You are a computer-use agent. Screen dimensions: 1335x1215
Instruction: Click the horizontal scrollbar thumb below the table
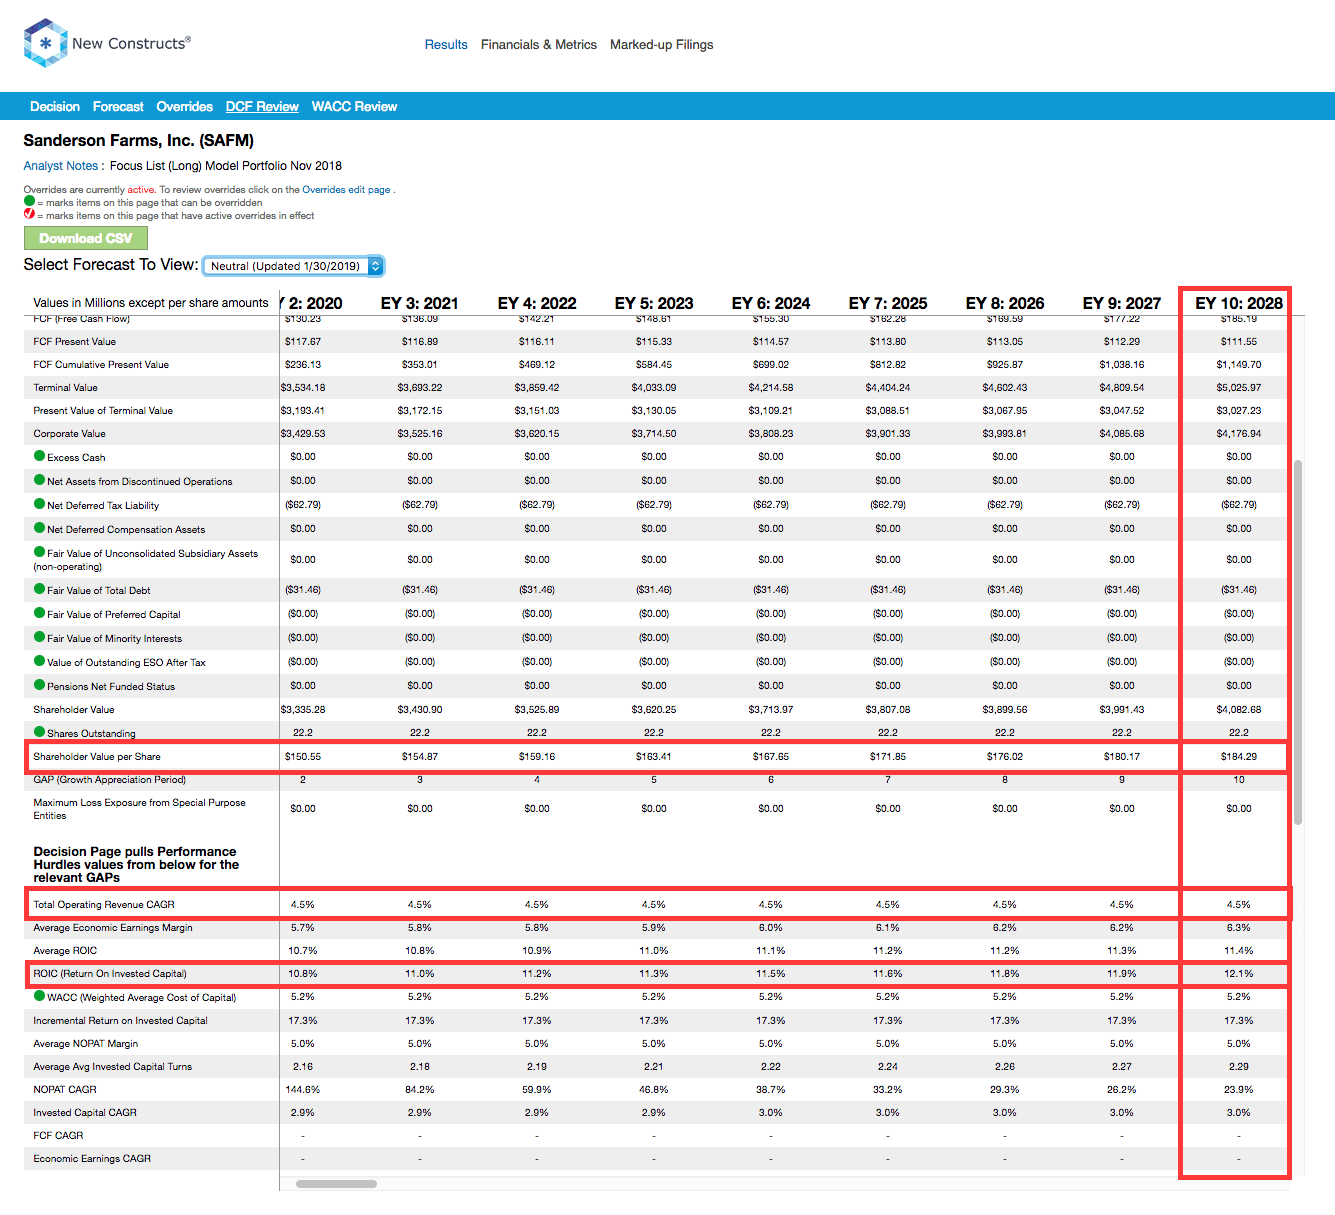(336, 1184)
